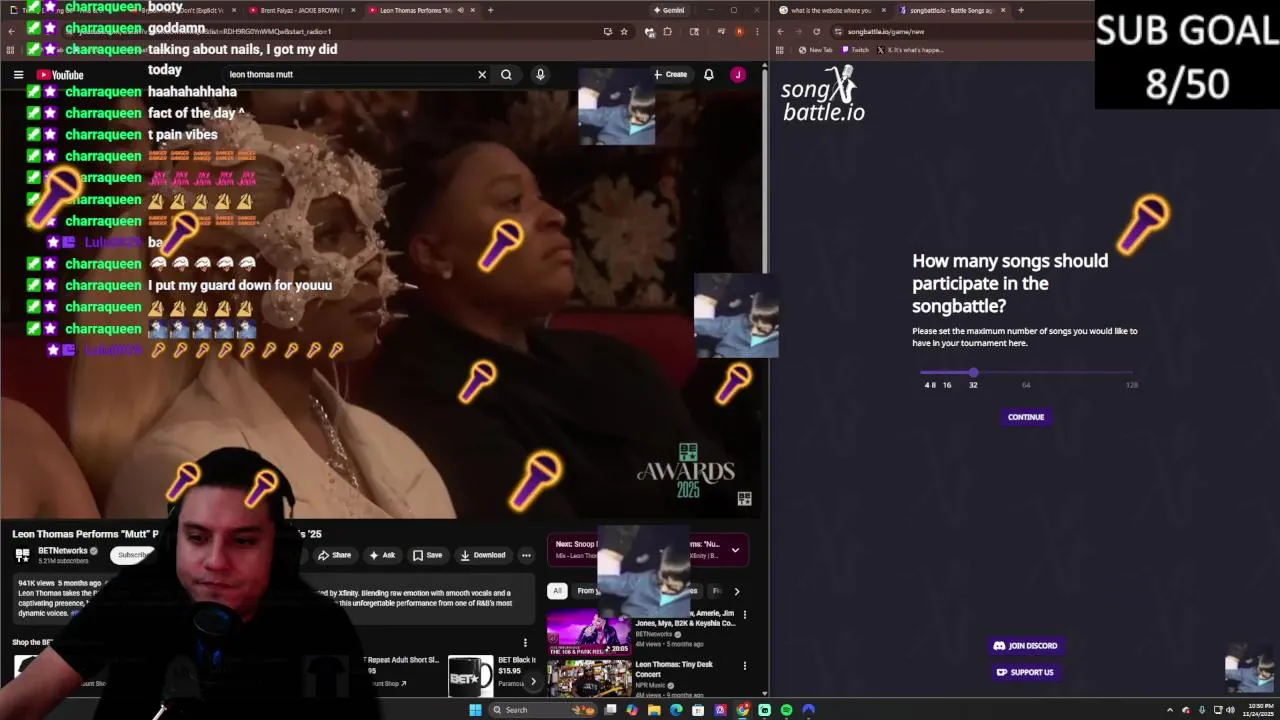Click the song count slider handle at 32

pyautogui.click(x=973, y=372)
